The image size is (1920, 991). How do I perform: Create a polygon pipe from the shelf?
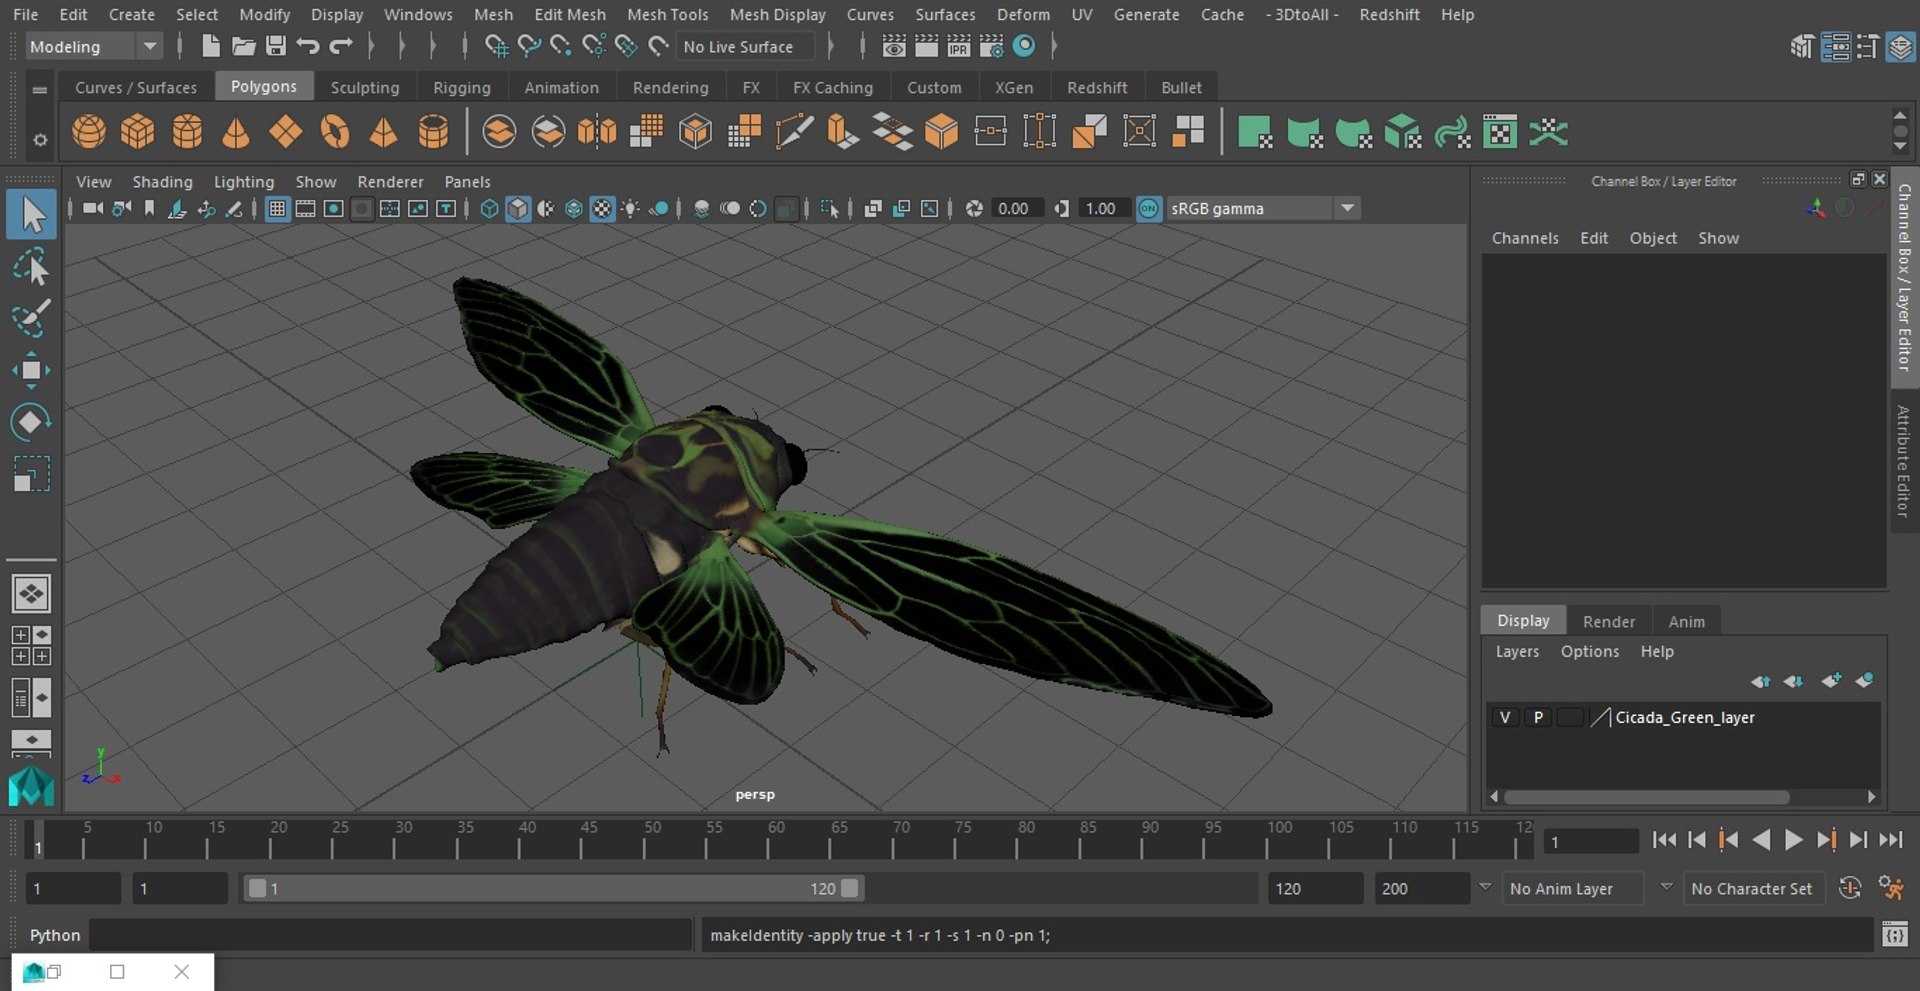433,132
